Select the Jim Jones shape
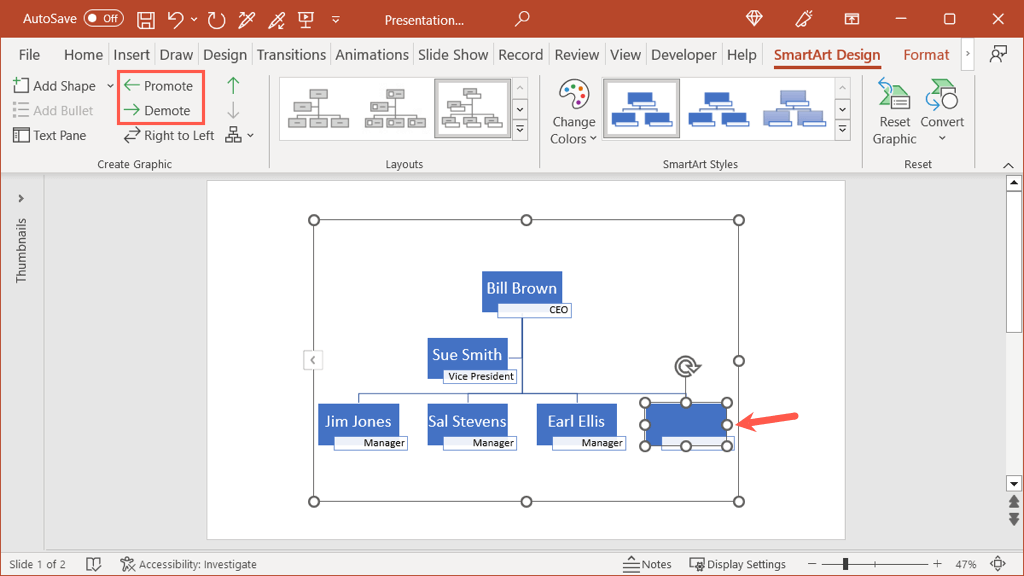 358,421
